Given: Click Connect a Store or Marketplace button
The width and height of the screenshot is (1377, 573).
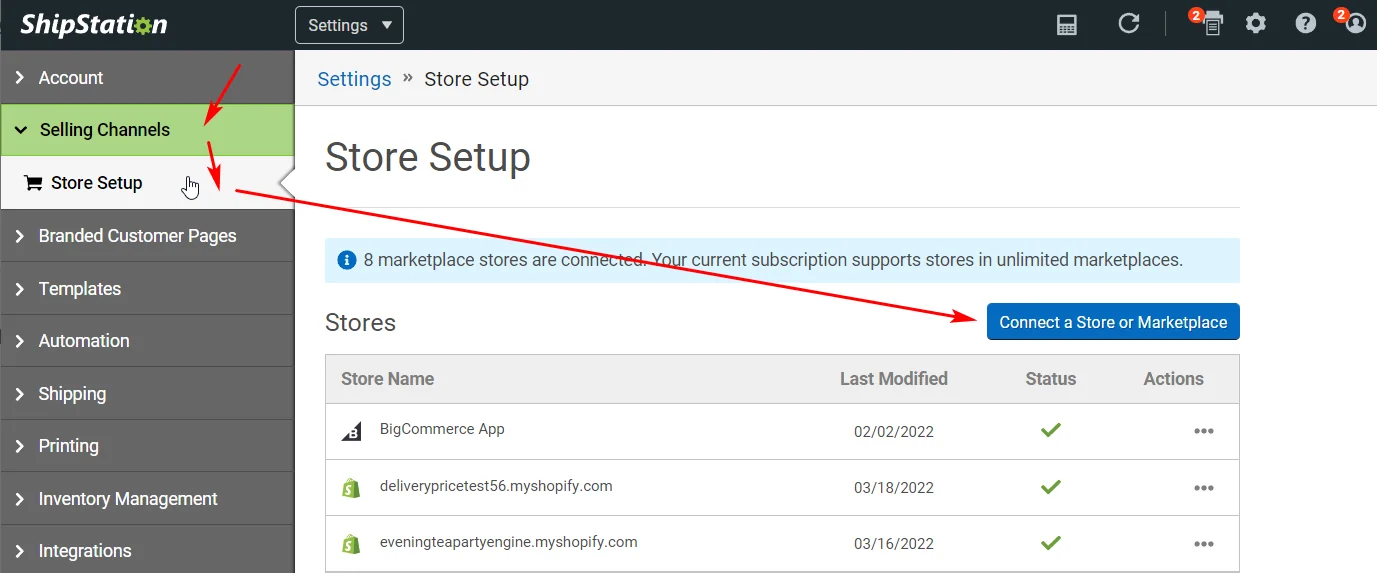Looking at the screenshot, I should point(1113,322).
